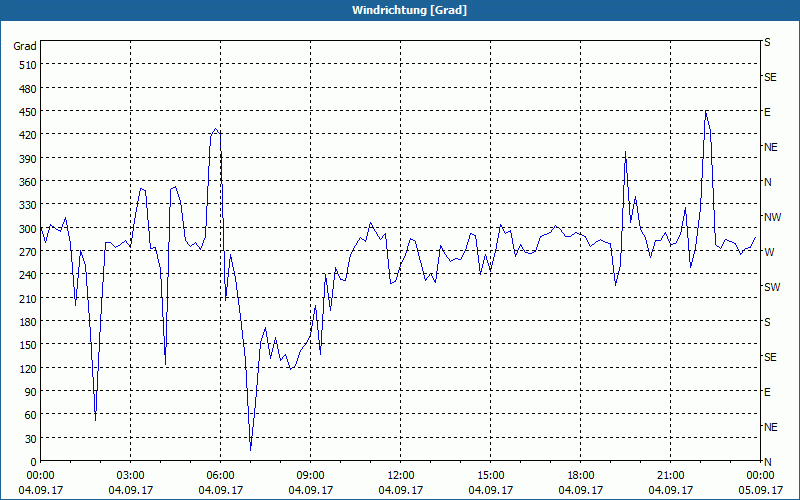Click the line's highest peak reaching 450

[x=706, y=112]
